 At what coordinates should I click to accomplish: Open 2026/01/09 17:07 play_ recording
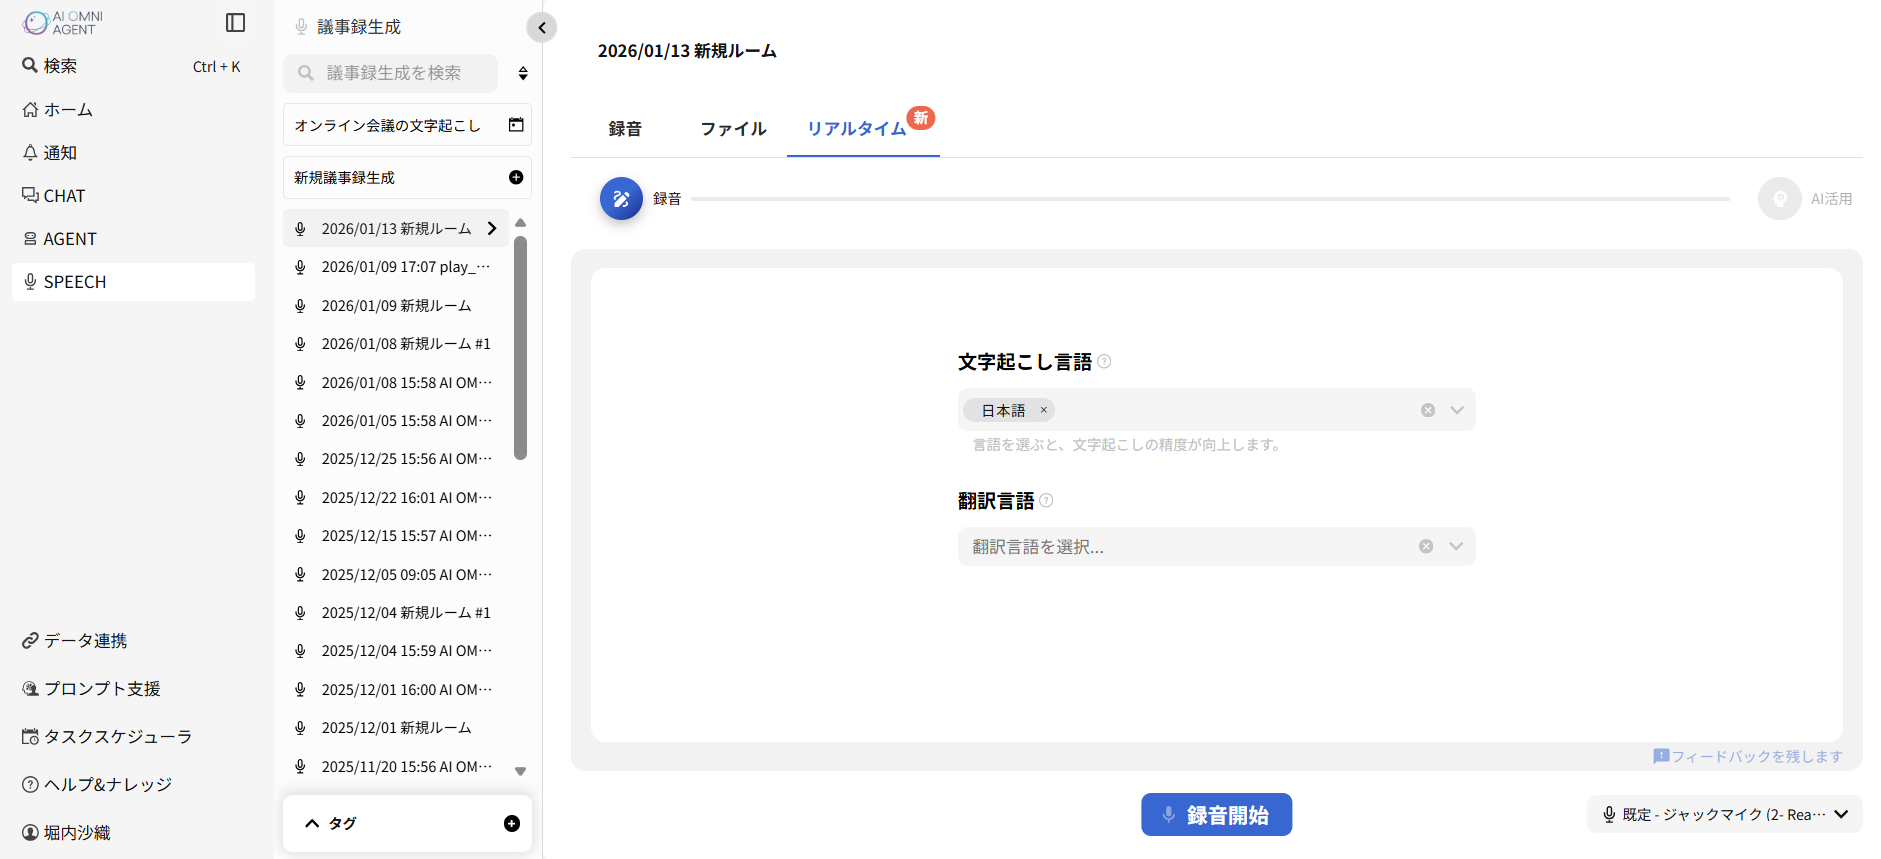pos(396,267)
